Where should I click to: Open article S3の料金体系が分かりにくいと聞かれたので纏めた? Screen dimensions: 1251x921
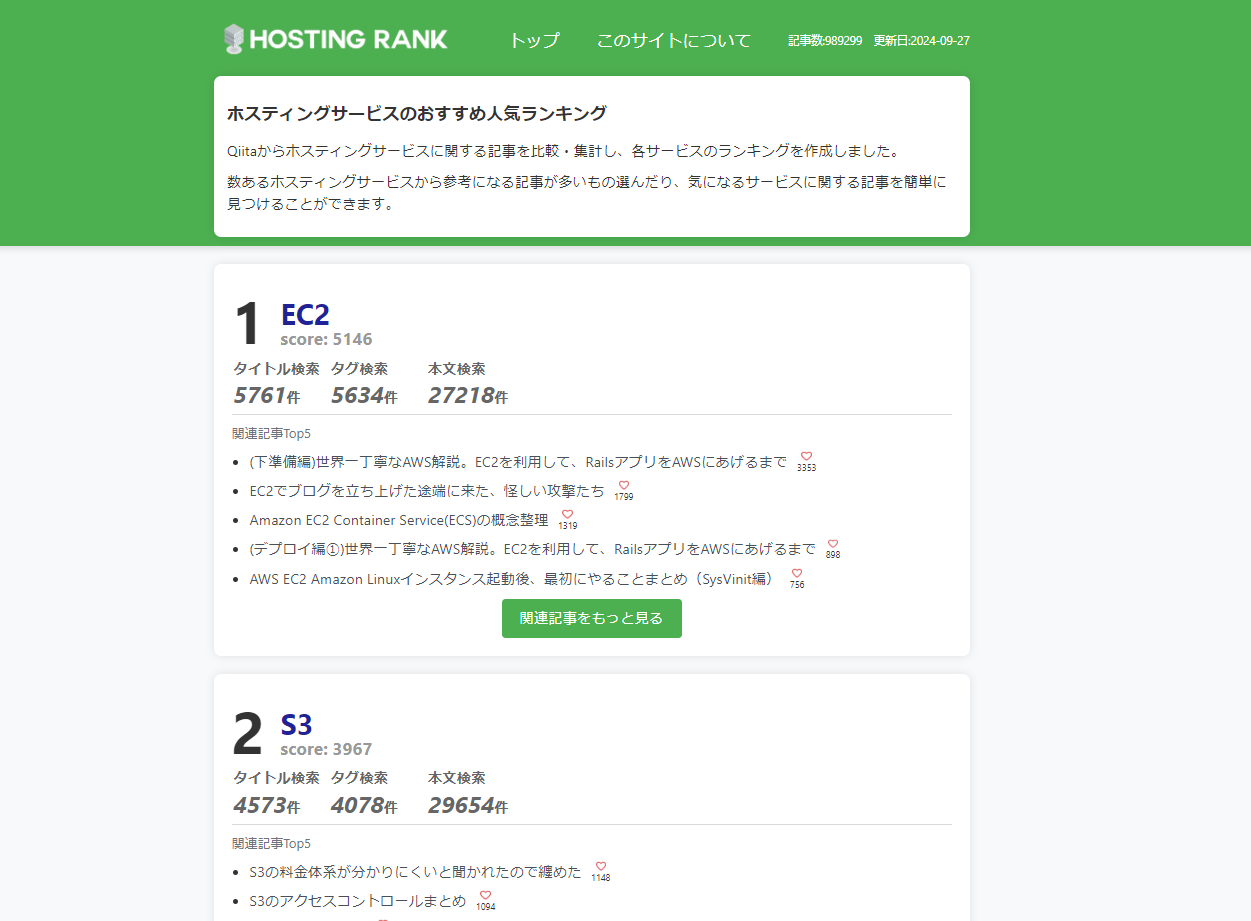point(415,872)
